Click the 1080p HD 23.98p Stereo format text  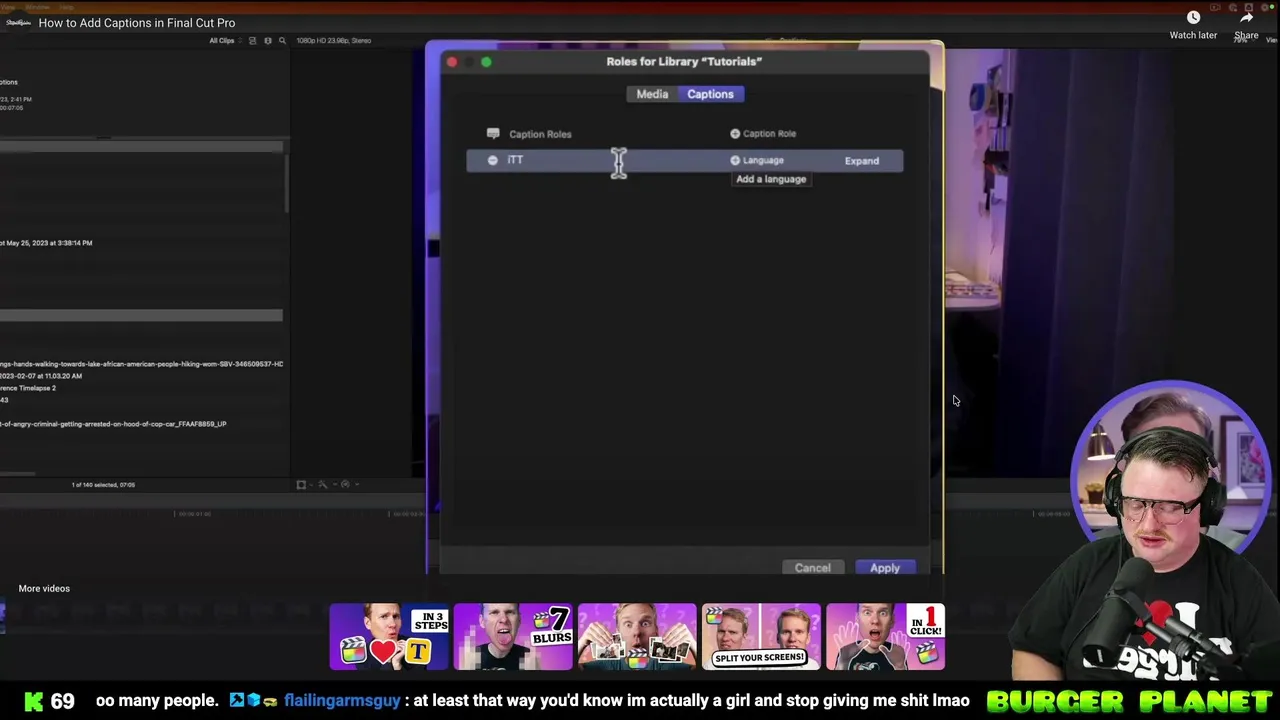pyautogui.click(x=334, y=41)
